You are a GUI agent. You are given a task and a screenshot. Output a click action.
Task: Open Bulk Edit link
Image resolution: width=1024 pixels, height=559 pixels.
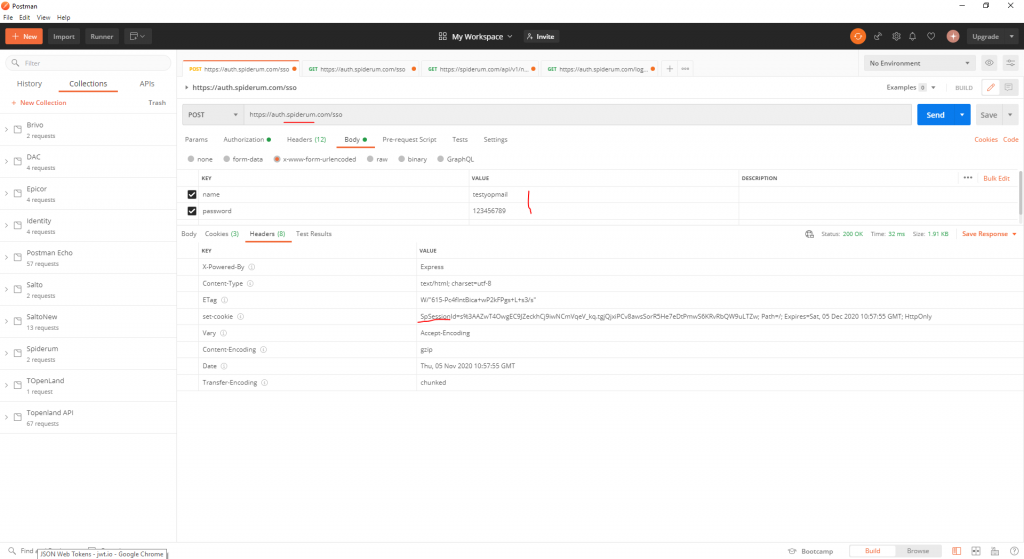996,178
